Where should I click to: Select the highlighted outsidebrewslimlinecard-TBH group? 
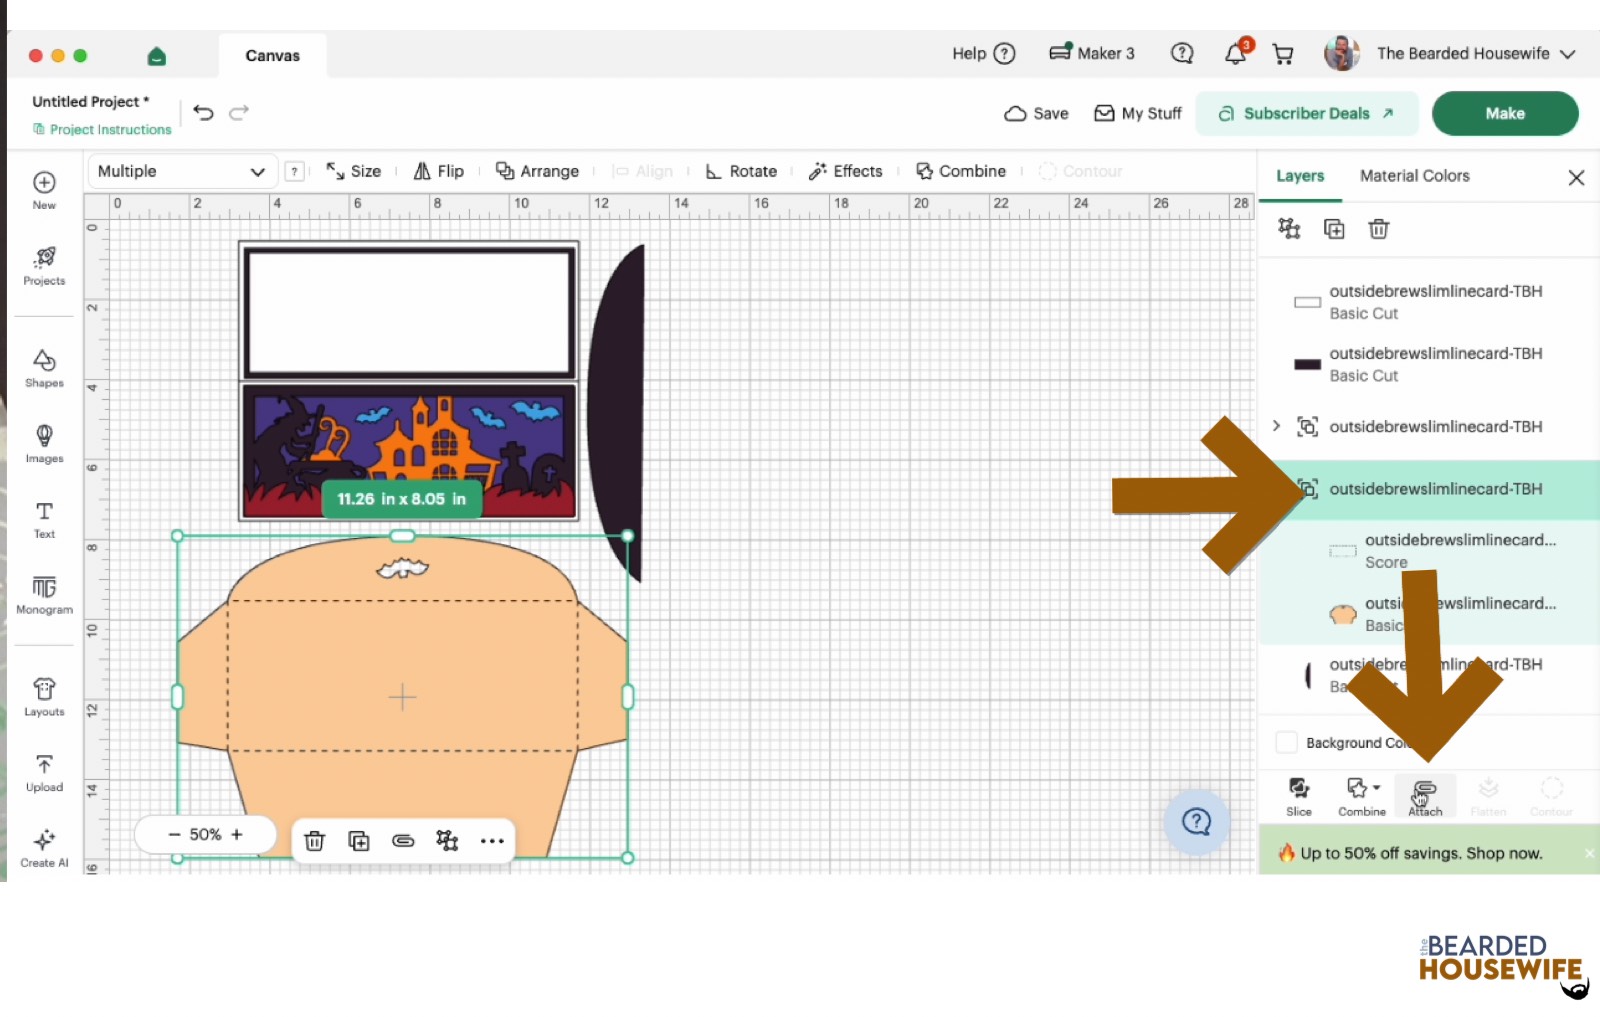[x=1429, y=489]
